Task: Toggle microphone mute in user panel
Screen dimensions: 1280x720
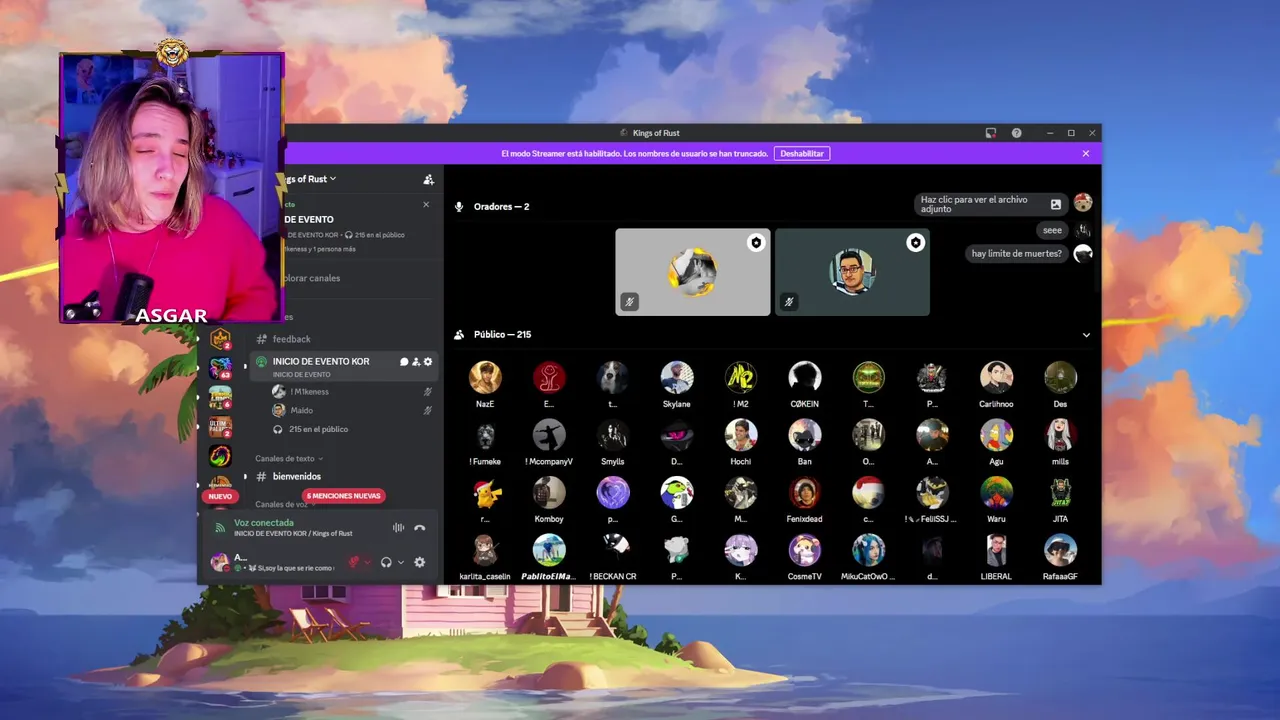Action: [353, 562]
